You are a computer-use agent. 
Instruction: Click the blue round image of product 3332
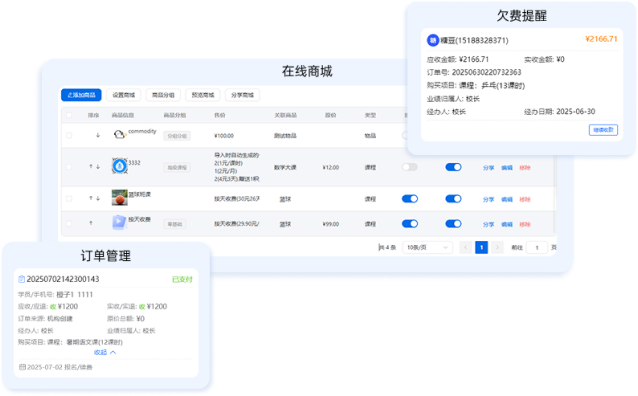click(x=120, y=166)
